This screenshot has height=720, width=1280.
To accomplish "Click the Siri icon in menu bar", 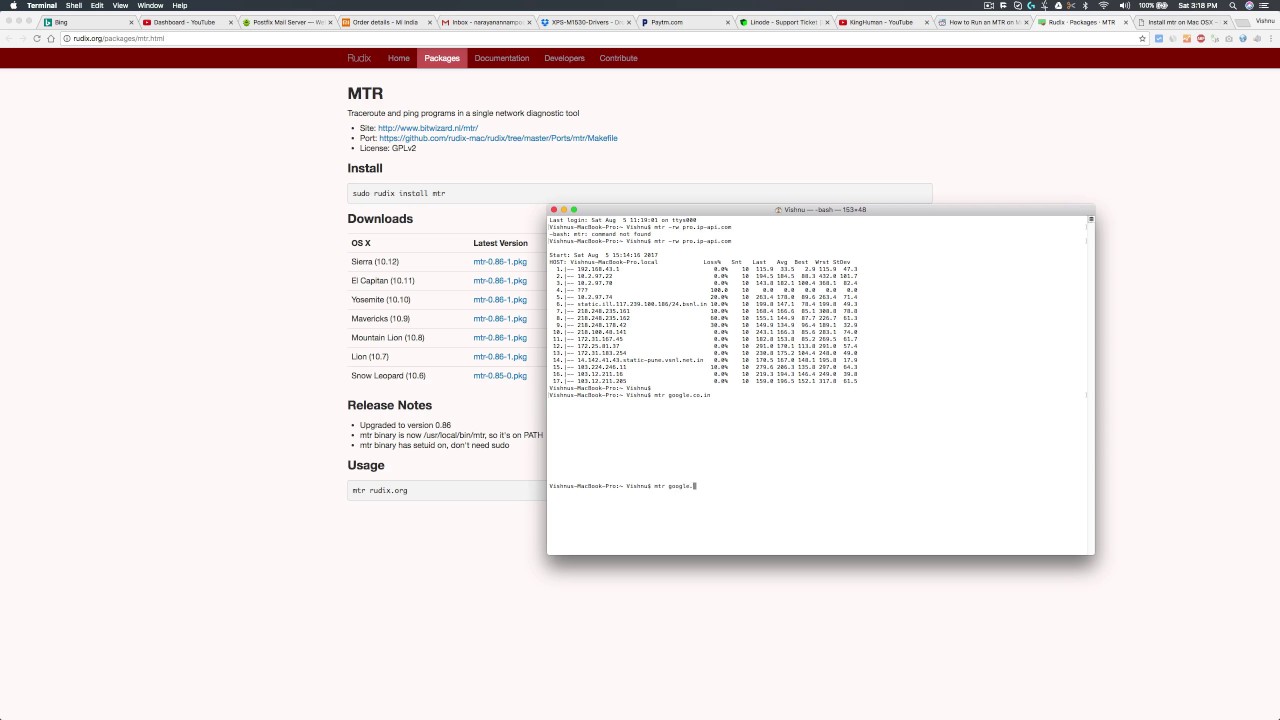I will tap(1249, 5).
